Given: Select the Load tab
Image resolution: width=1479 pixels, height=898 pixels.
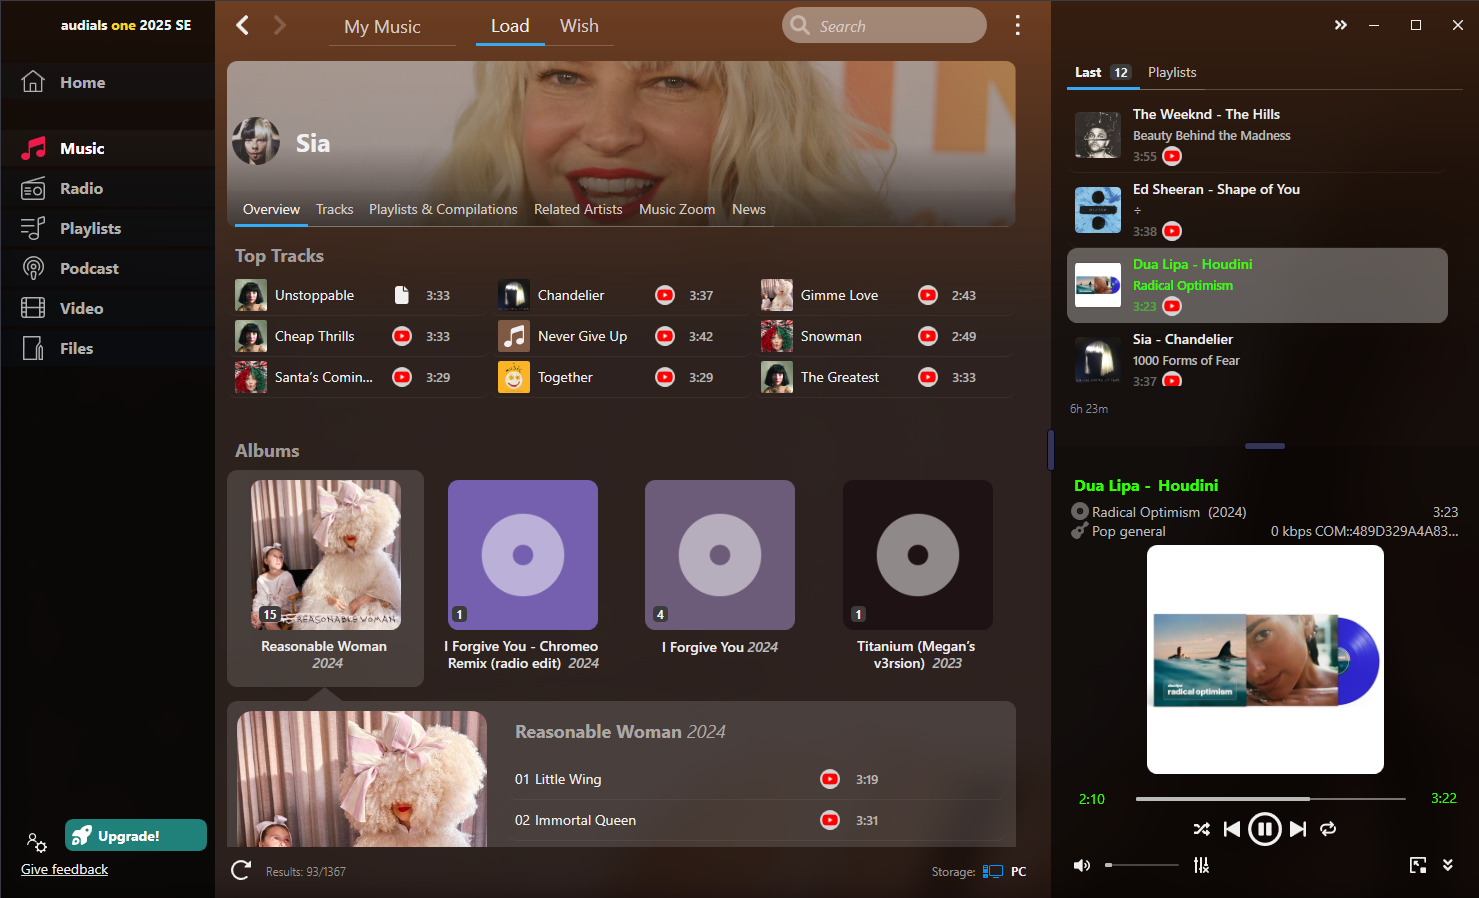Looking at the screenshot, I should [x=510, y=26].
